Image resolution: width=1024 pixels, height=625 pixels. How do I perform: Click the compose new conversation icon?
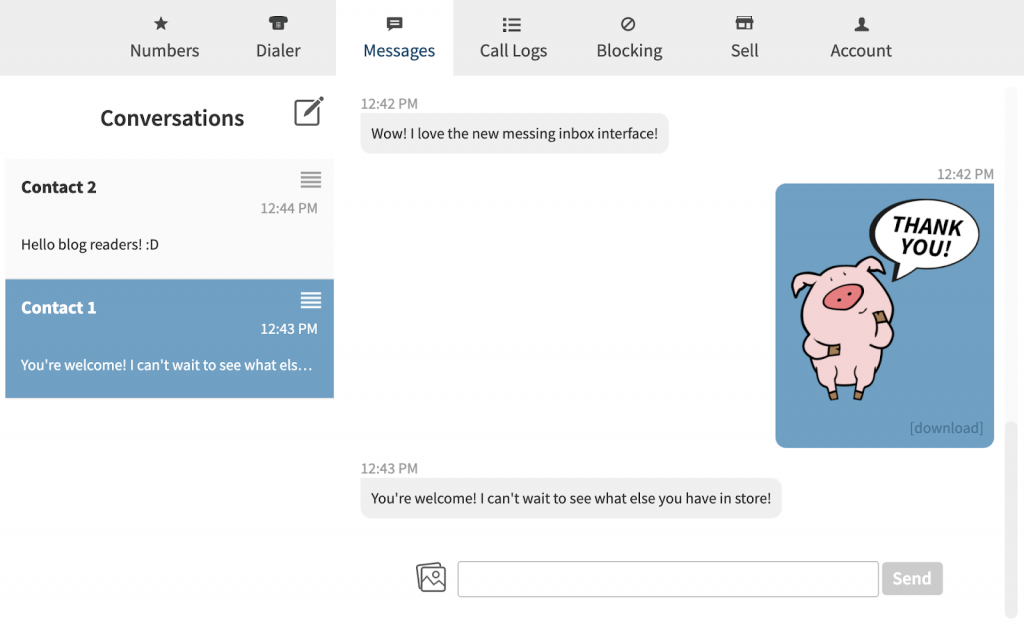[x=309, y=111]
